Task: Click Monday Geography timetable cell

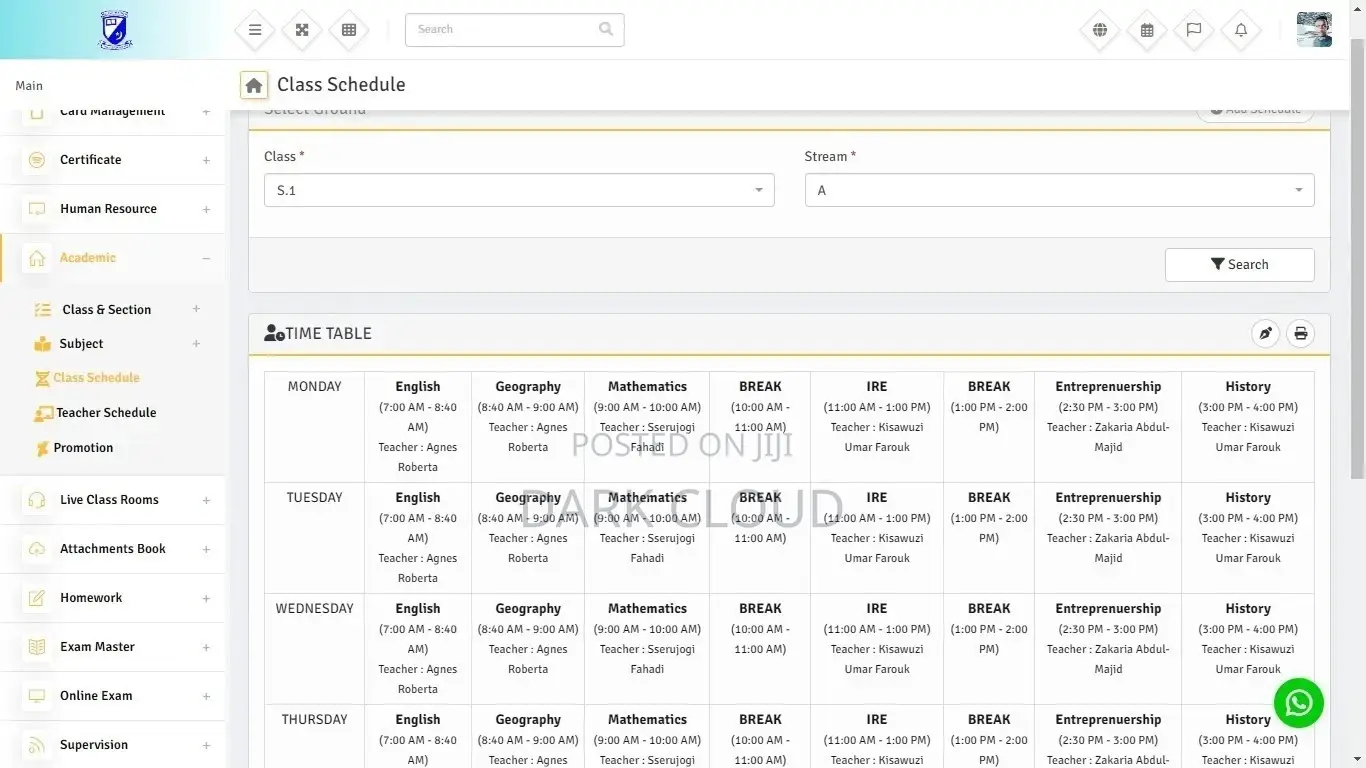Action: pyautogui.click(x=528, y=427)
